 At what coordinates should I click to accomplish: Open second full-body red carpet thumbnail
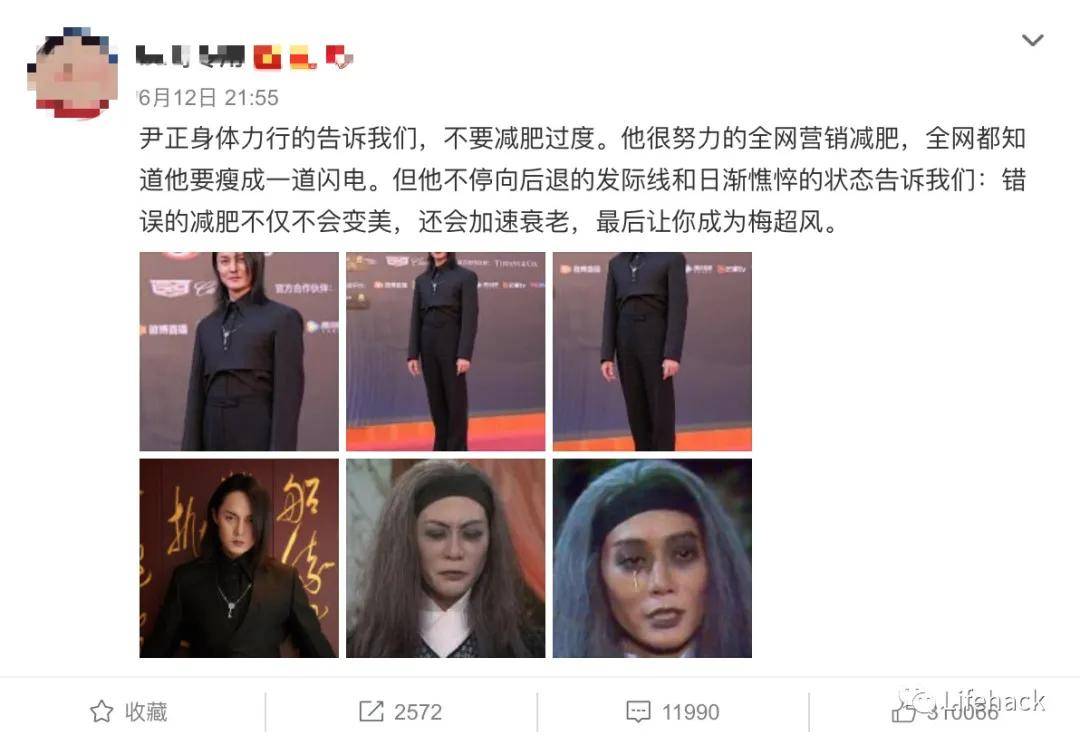click(x=446, y=351)
